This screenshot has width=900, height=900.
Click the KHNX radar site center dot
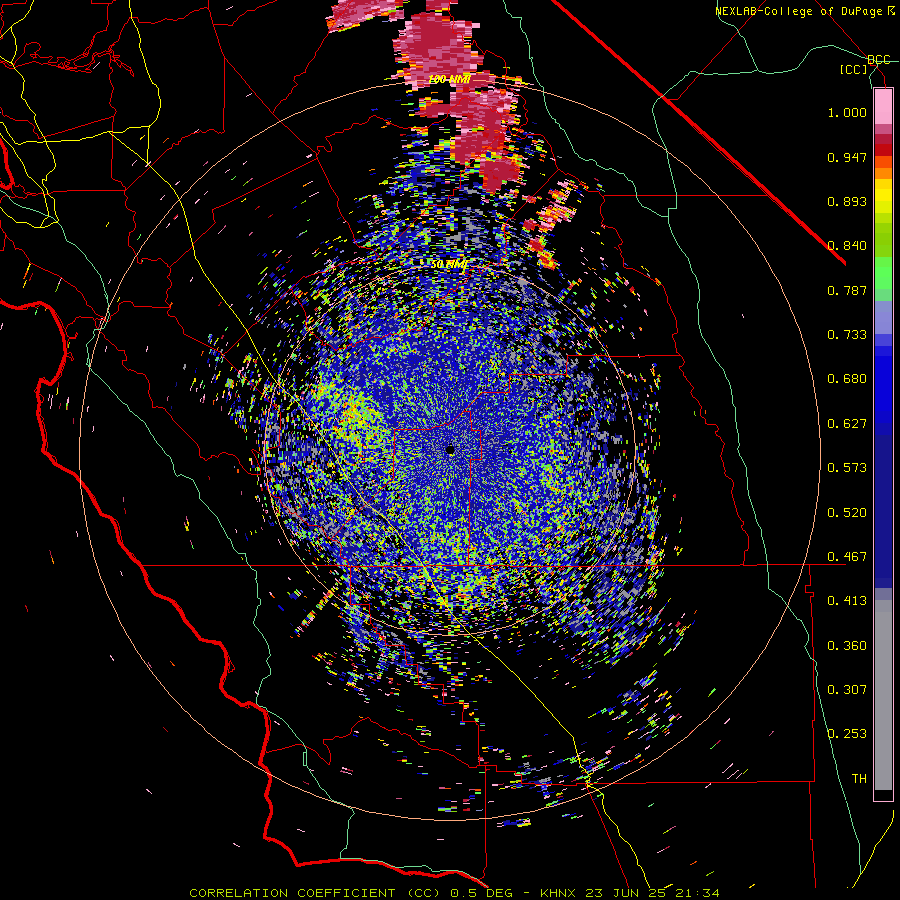[x=451, y=449]
